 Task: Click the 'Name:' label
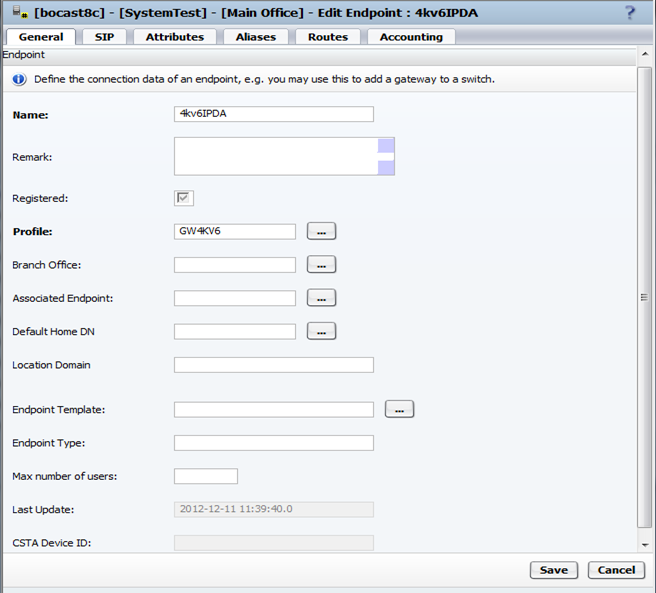coord(31,115)
